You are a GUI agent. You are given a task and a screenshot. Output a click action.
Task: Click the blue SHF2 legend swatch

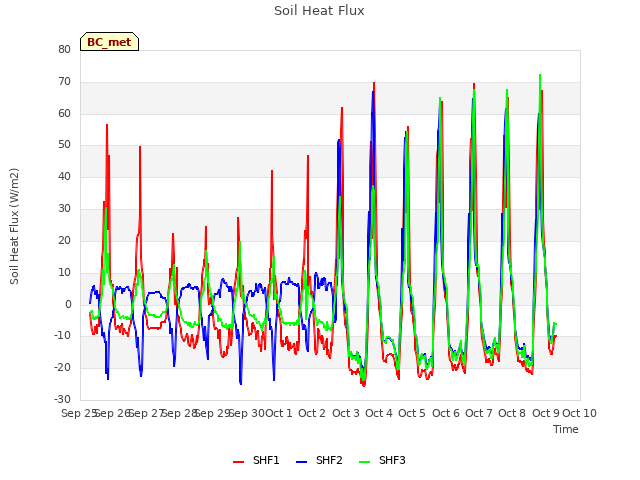(301, 462)
